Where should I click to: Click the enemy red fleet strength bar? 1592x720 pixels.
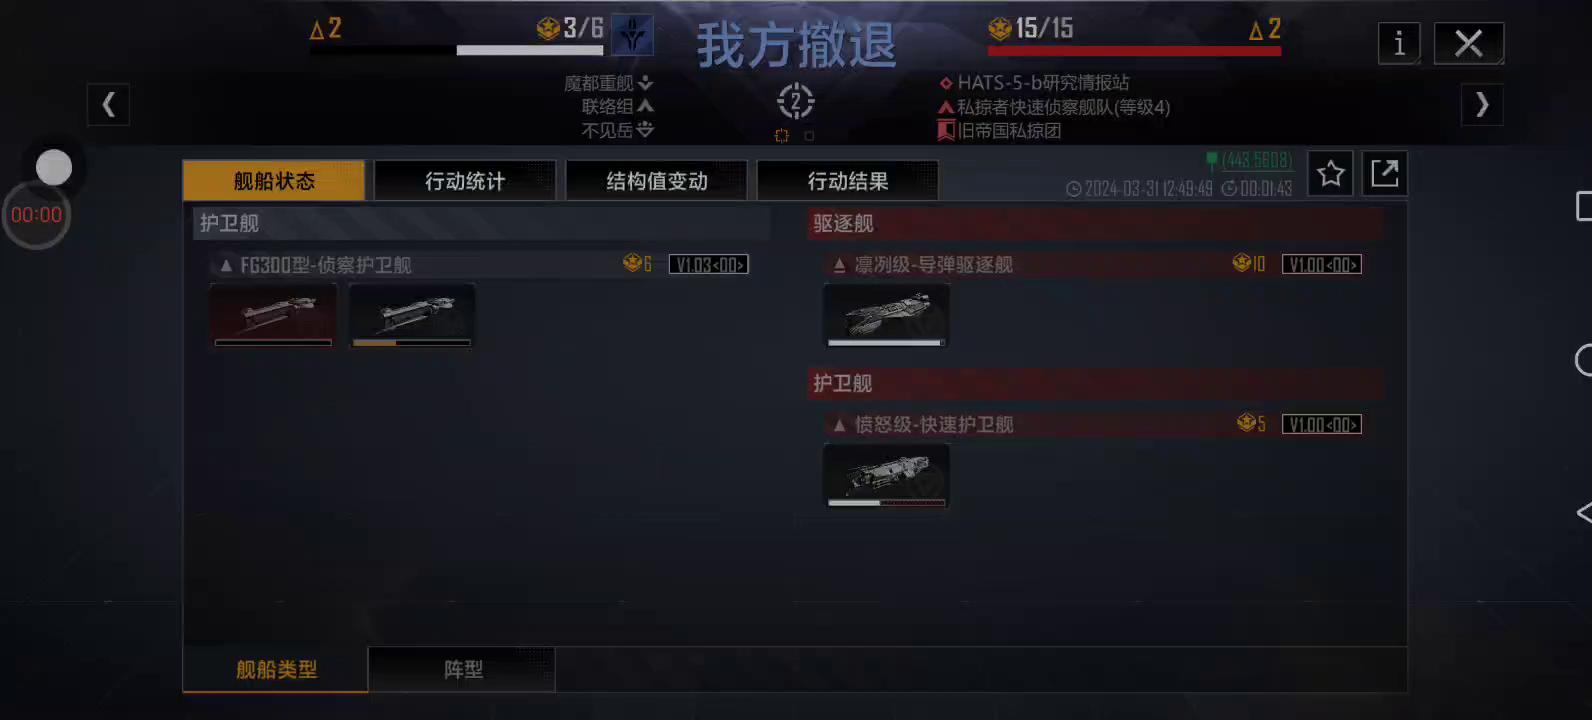(1134, 50)
